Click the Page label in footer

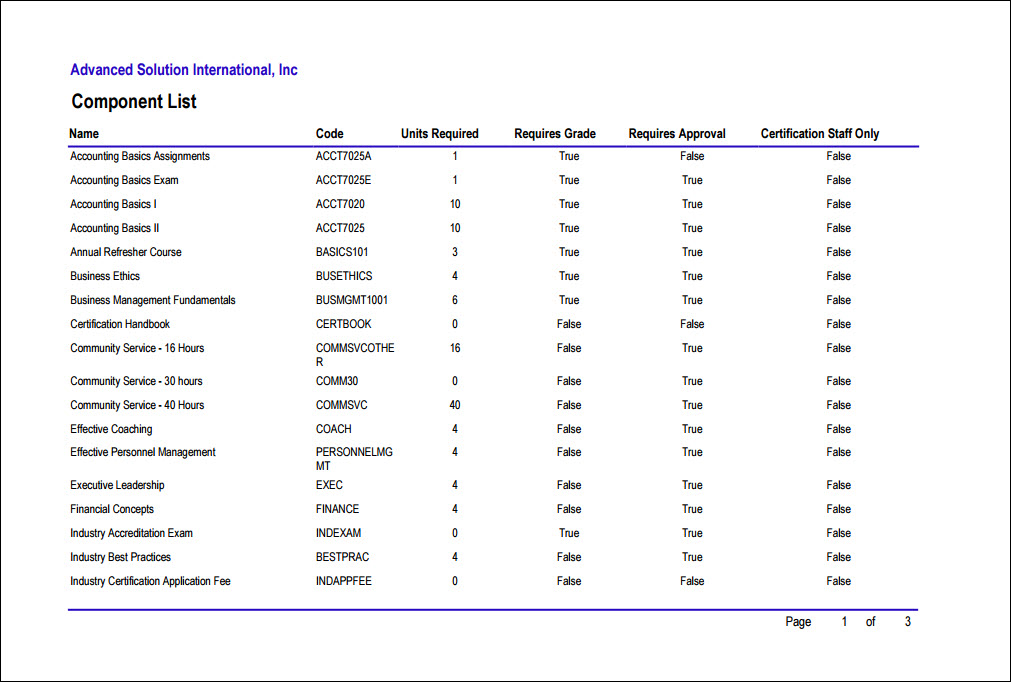click(798, 621)
